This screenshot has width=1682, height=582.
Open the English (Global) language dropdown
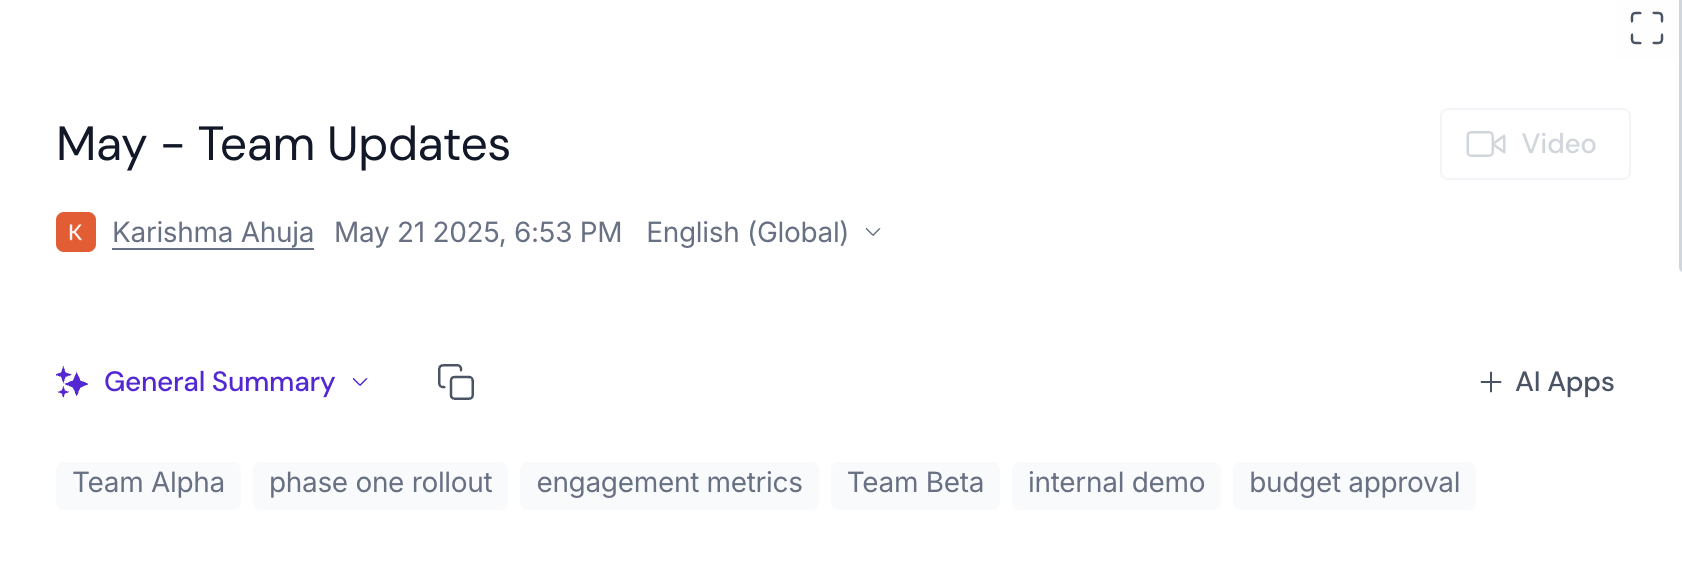pos(747,232)
